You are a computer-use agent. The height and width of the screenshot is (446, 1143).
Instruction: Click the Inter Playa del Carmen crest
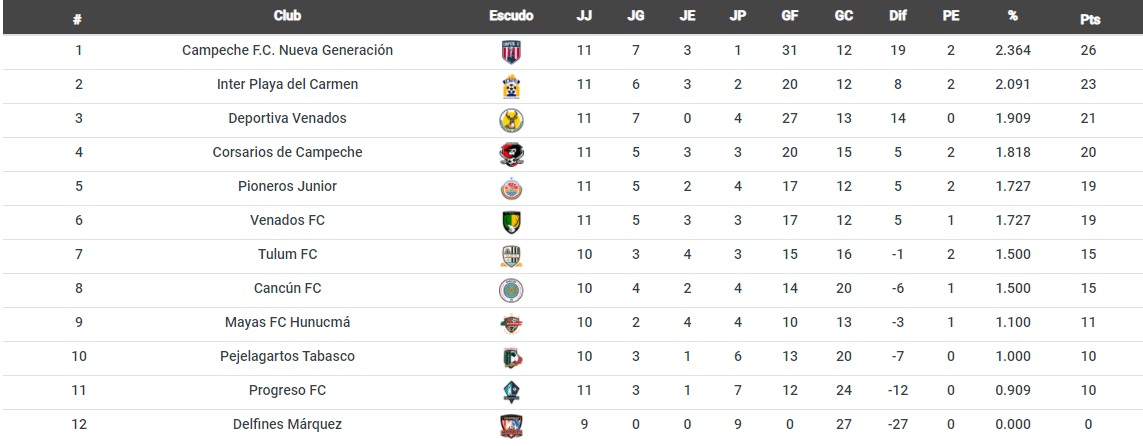[x=511, y=86]
